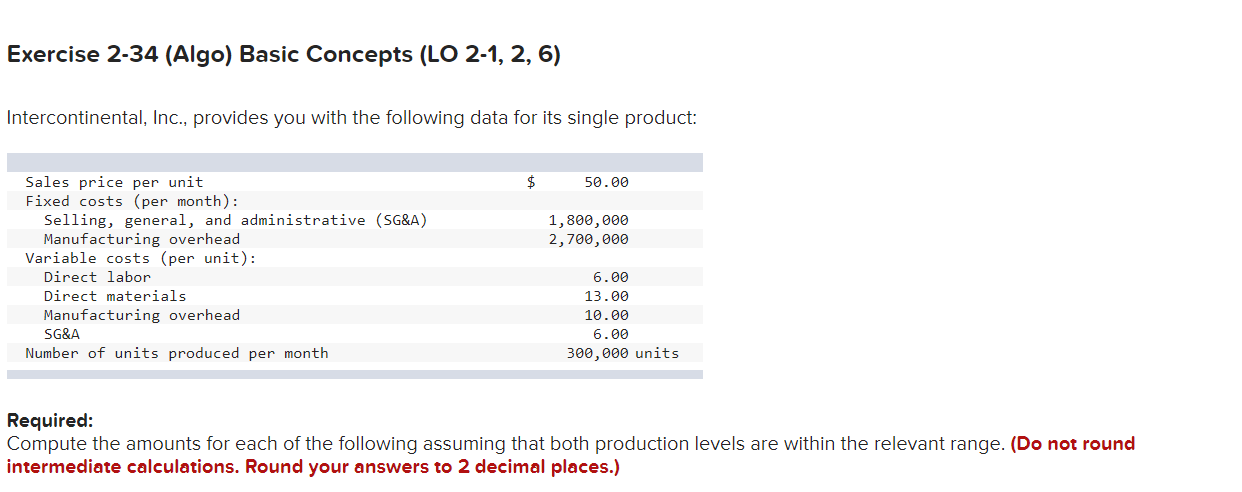Image resolution: width=1242 pixels, height=492 pixels.
Task: Select Number of units produced per month label
Action: pyautogui.click(x=176, y=353)
